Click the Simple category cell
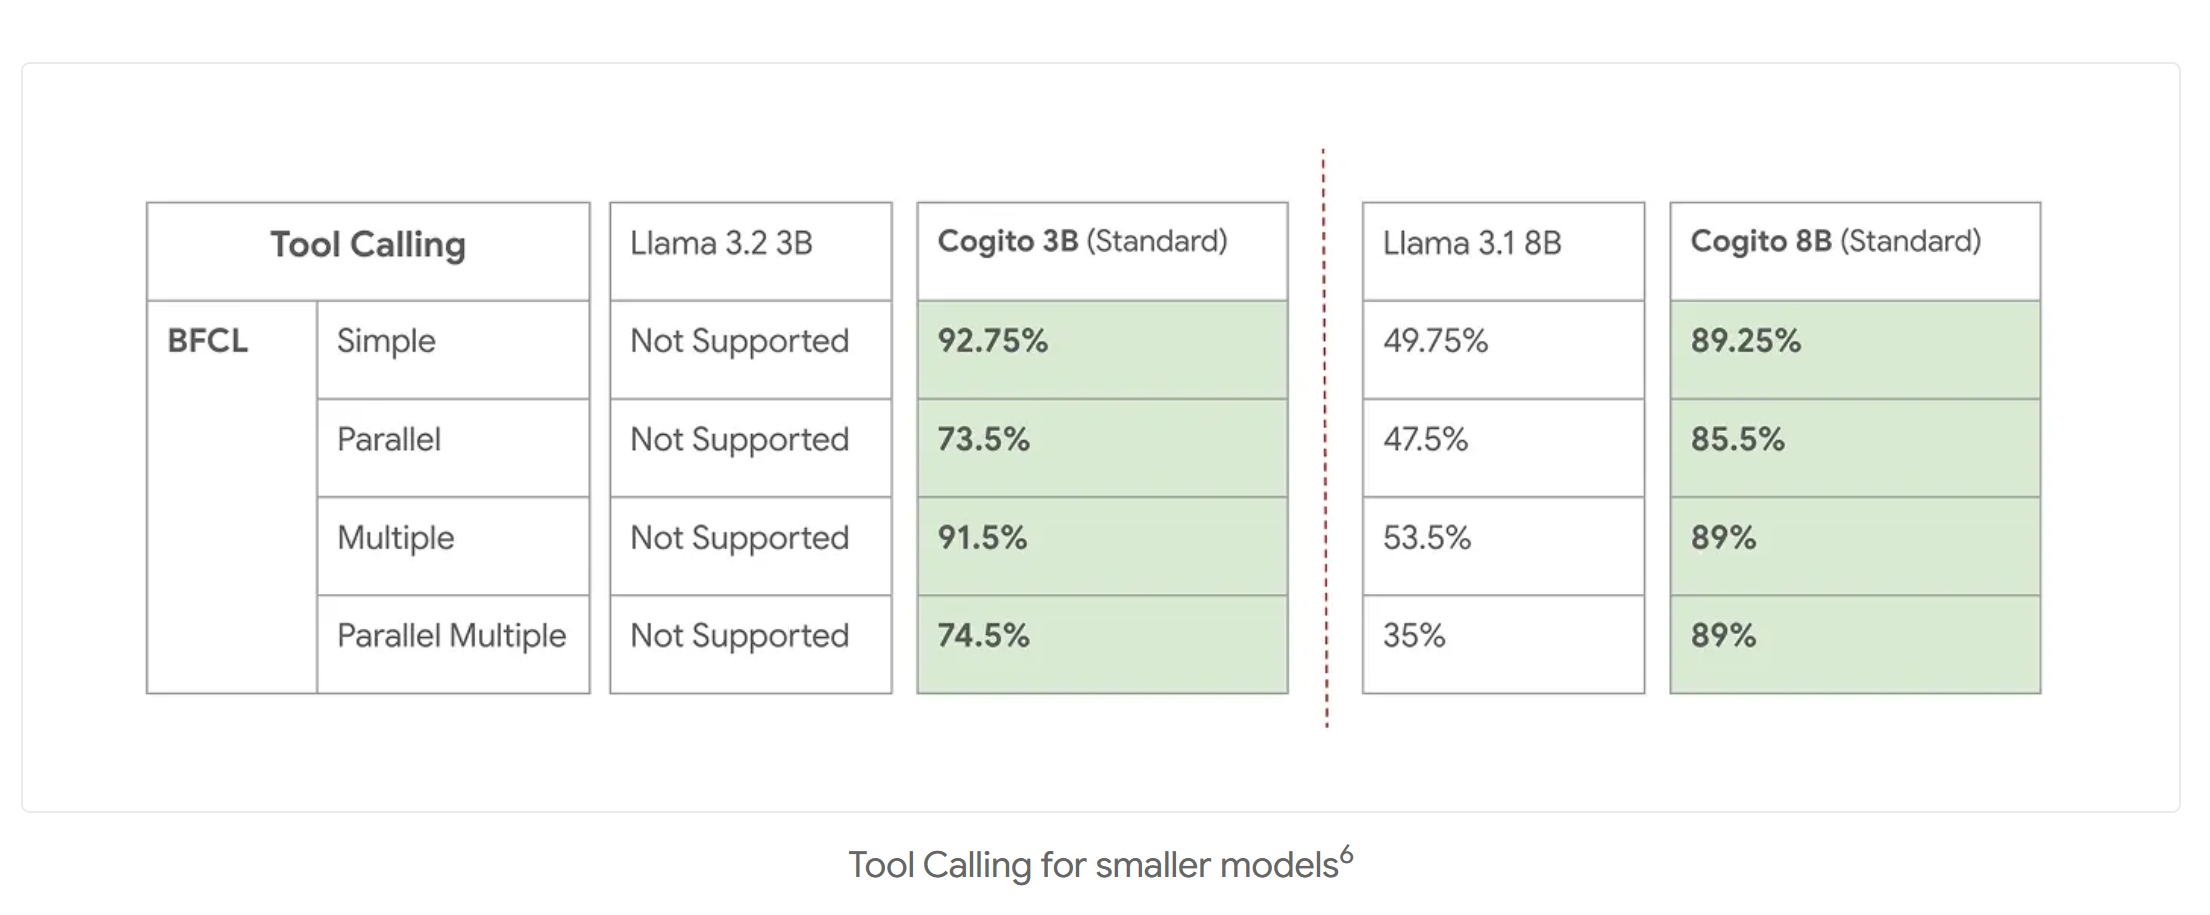The height and width of the screenshot is (915, 2210). coord(453,350)
